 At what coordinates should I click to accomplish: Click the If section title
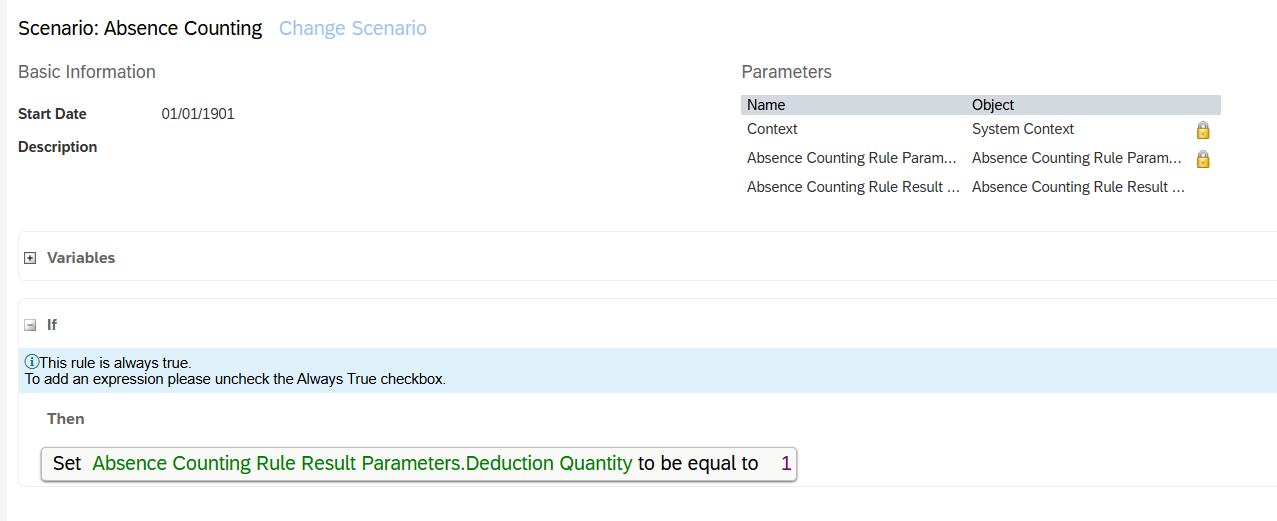pyautogui.click(x=52, y=325)
